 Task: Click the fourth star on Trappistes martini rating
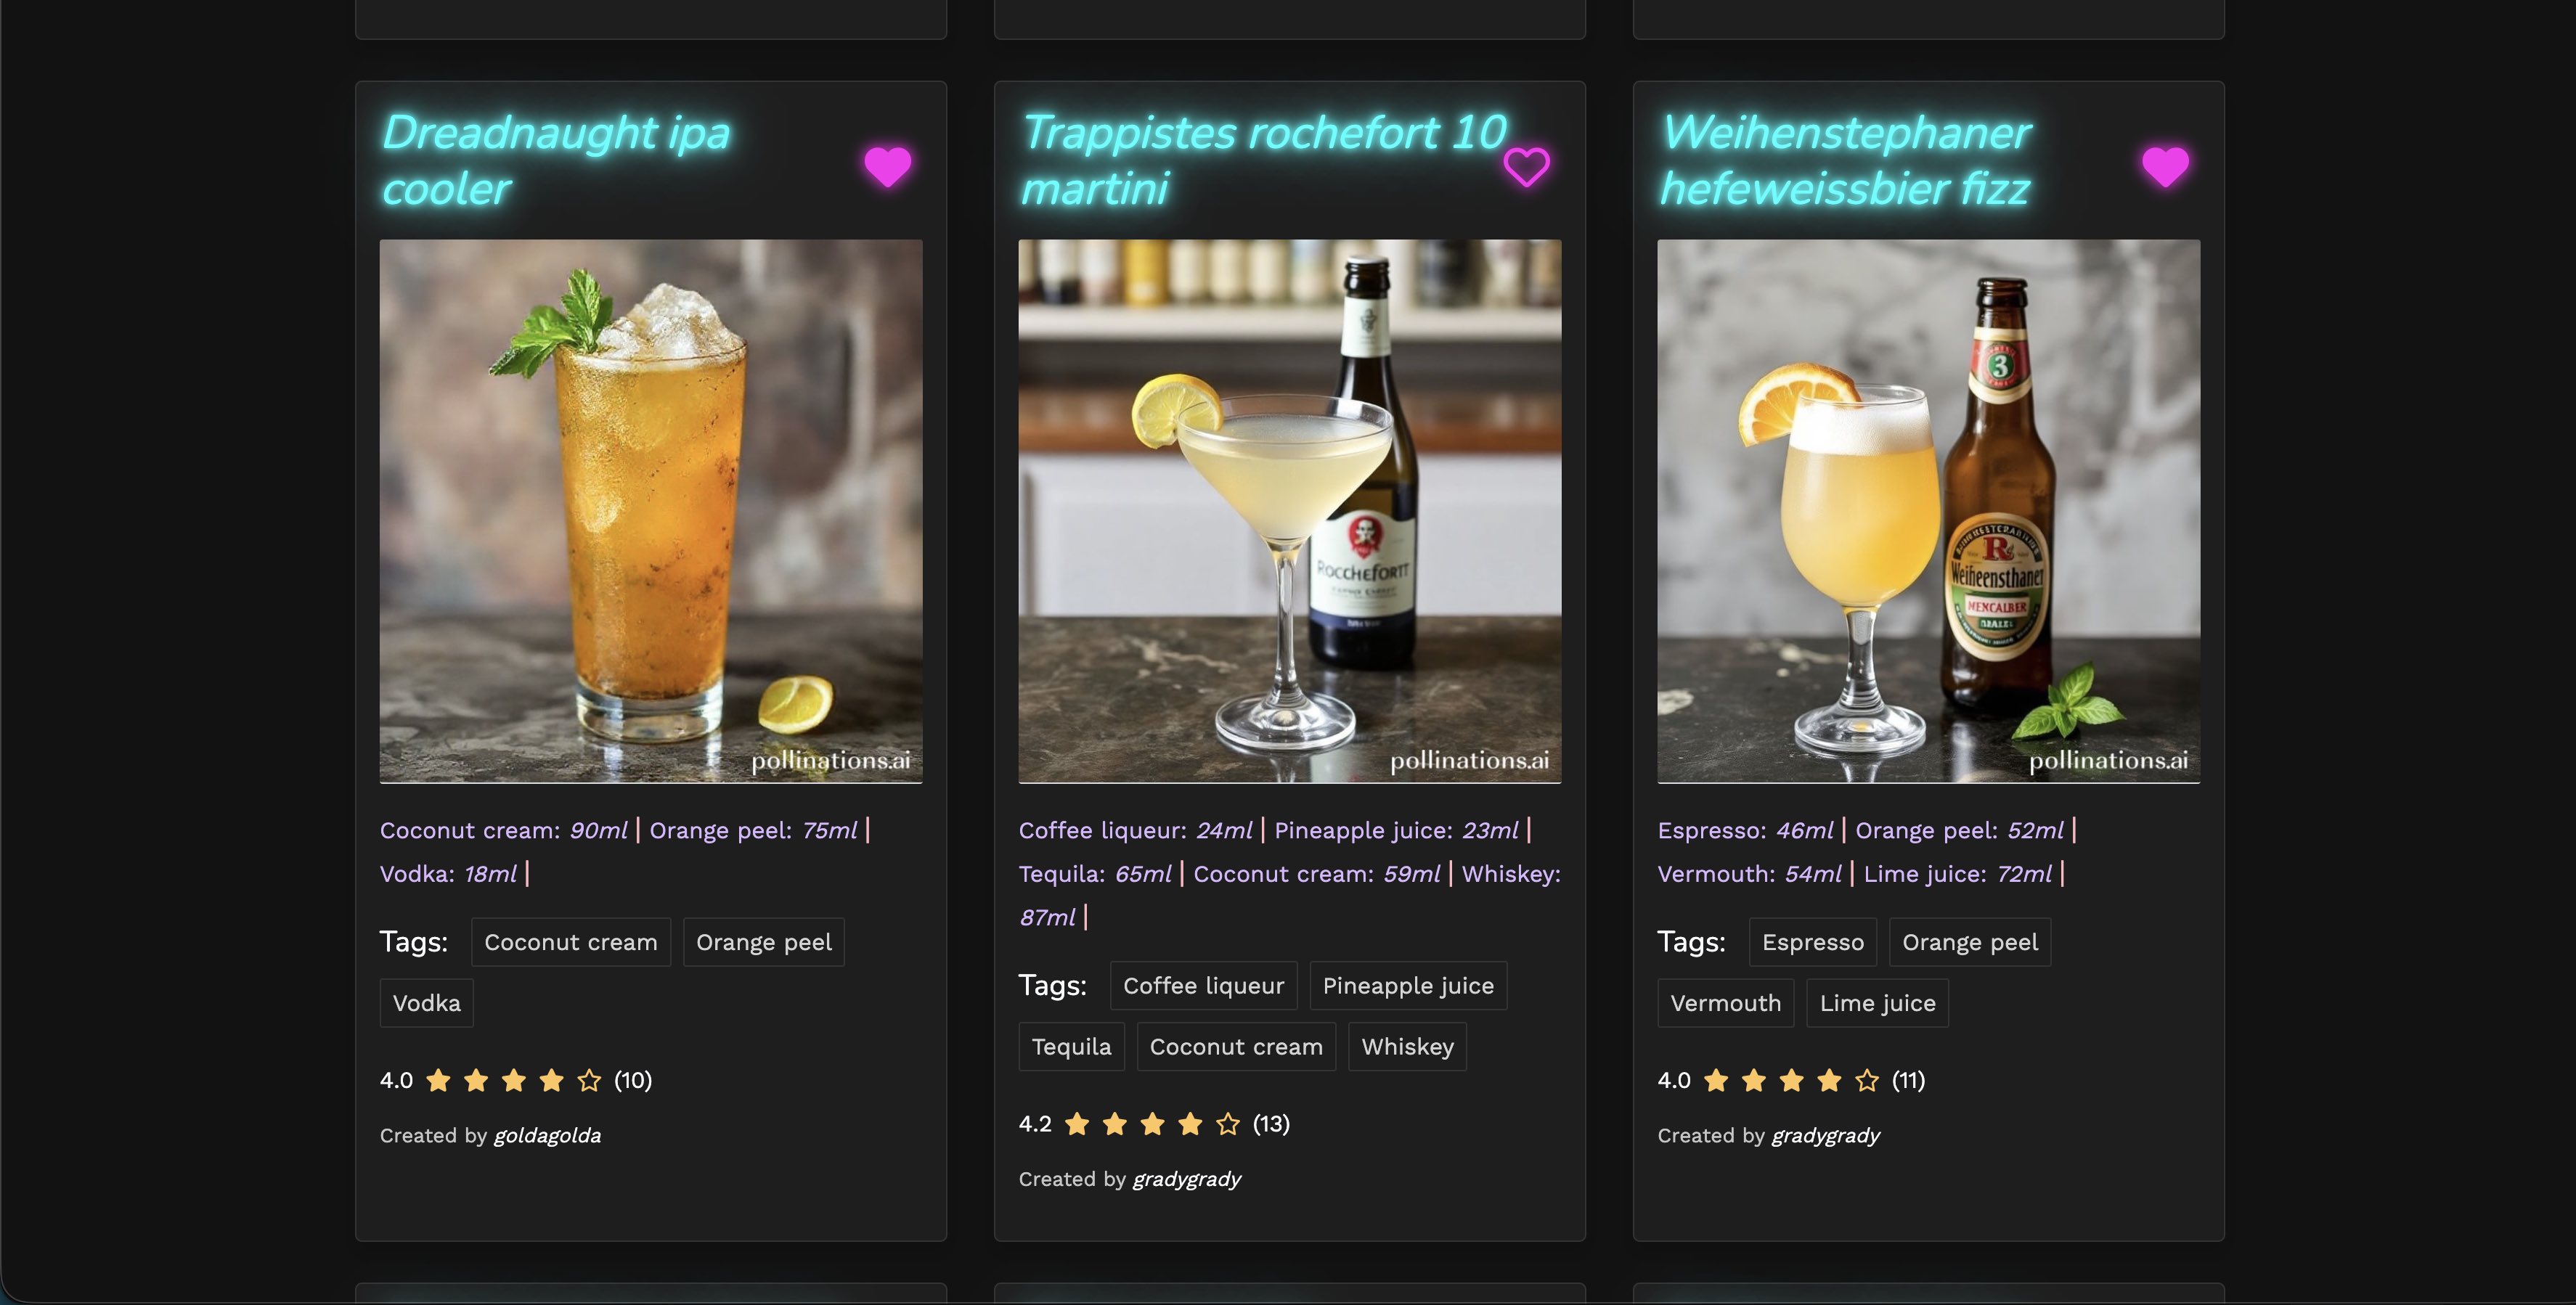[1190, 1124]
